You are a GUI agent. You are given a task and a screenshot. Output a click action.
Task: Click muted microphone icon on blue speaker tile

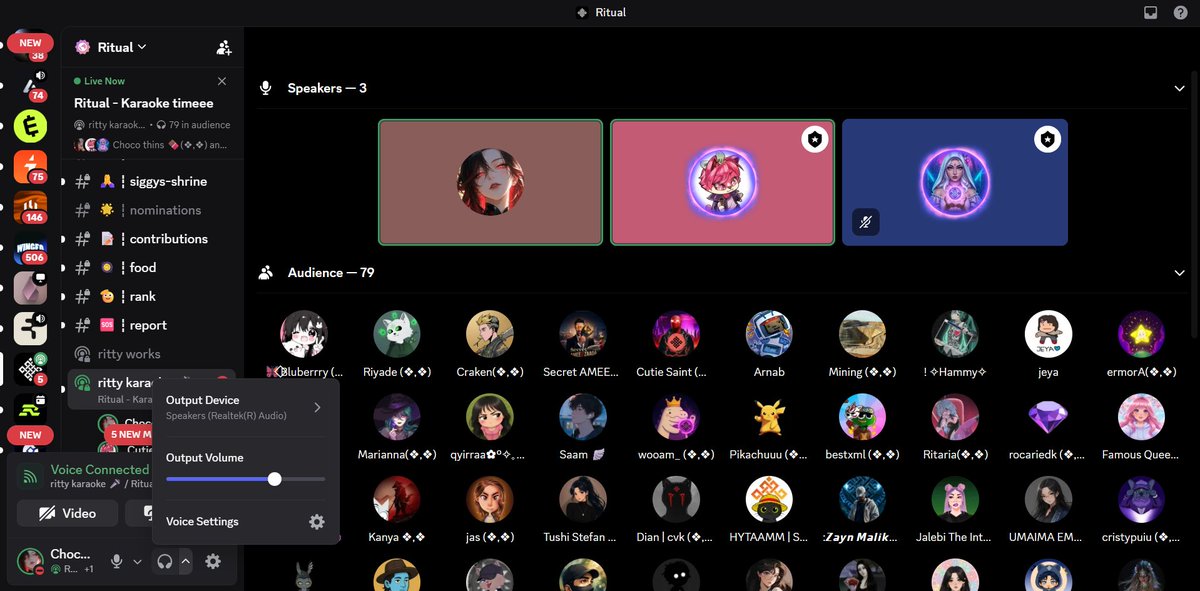click(x=865, y=222)
